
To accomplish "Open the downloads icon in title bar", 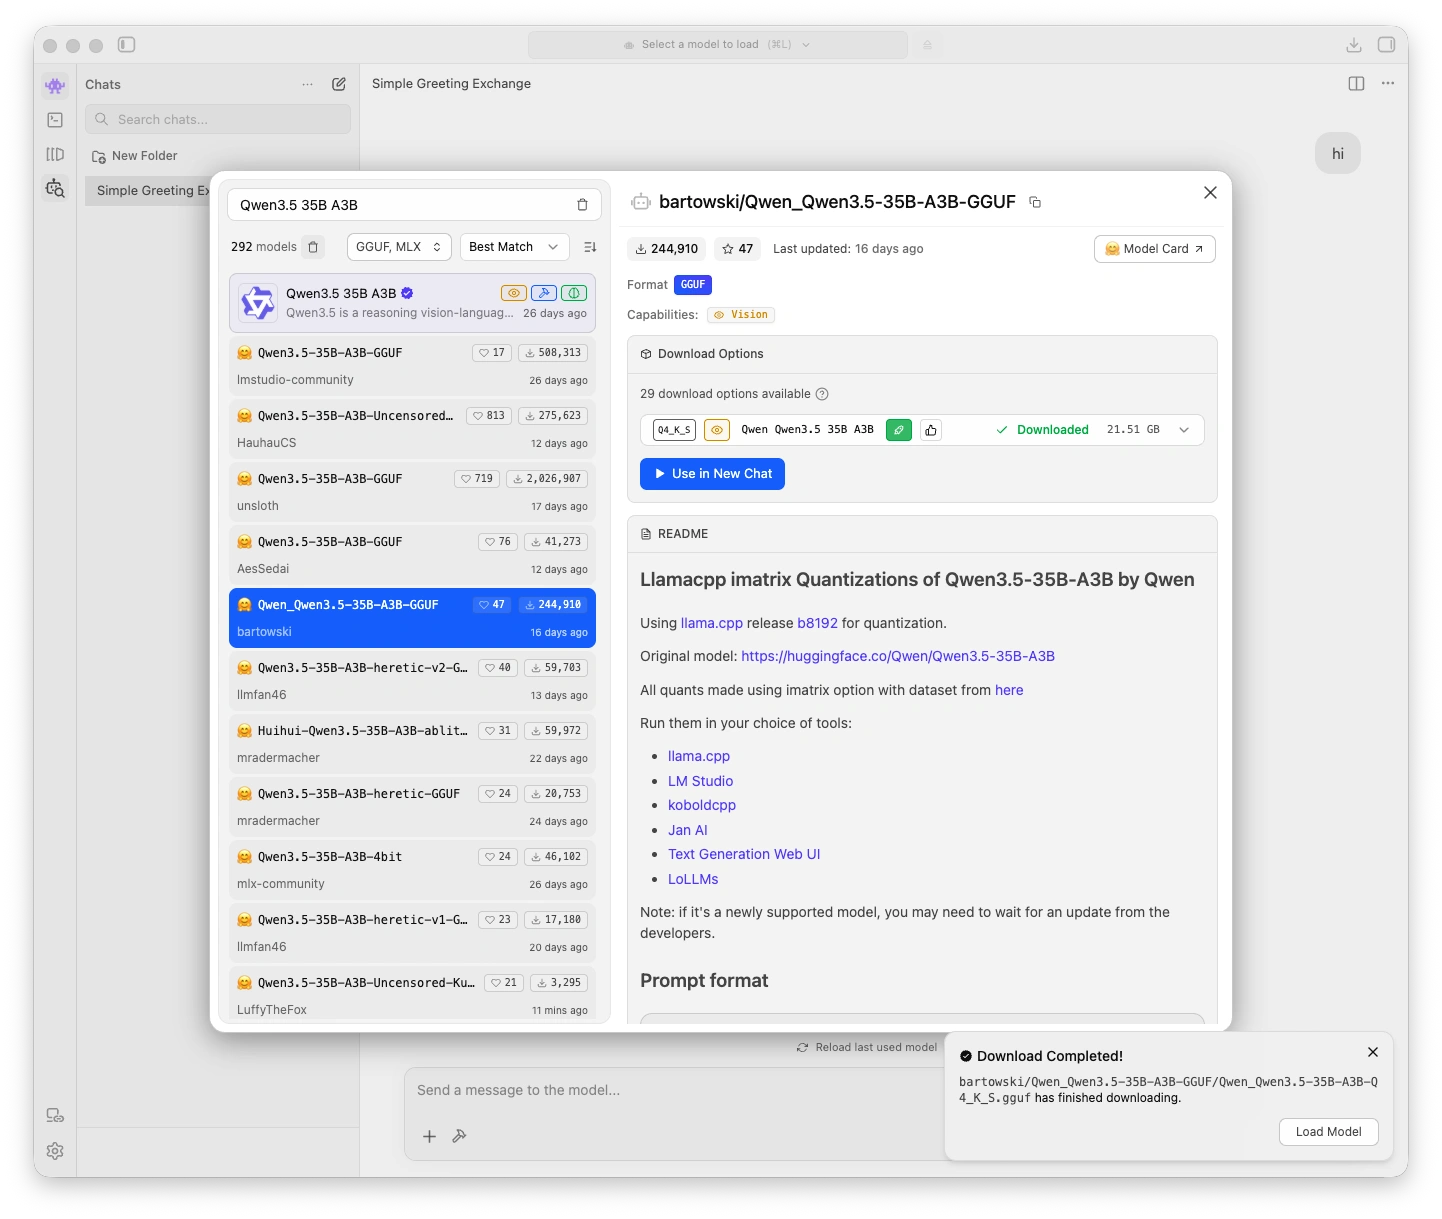I will 1353,45.
